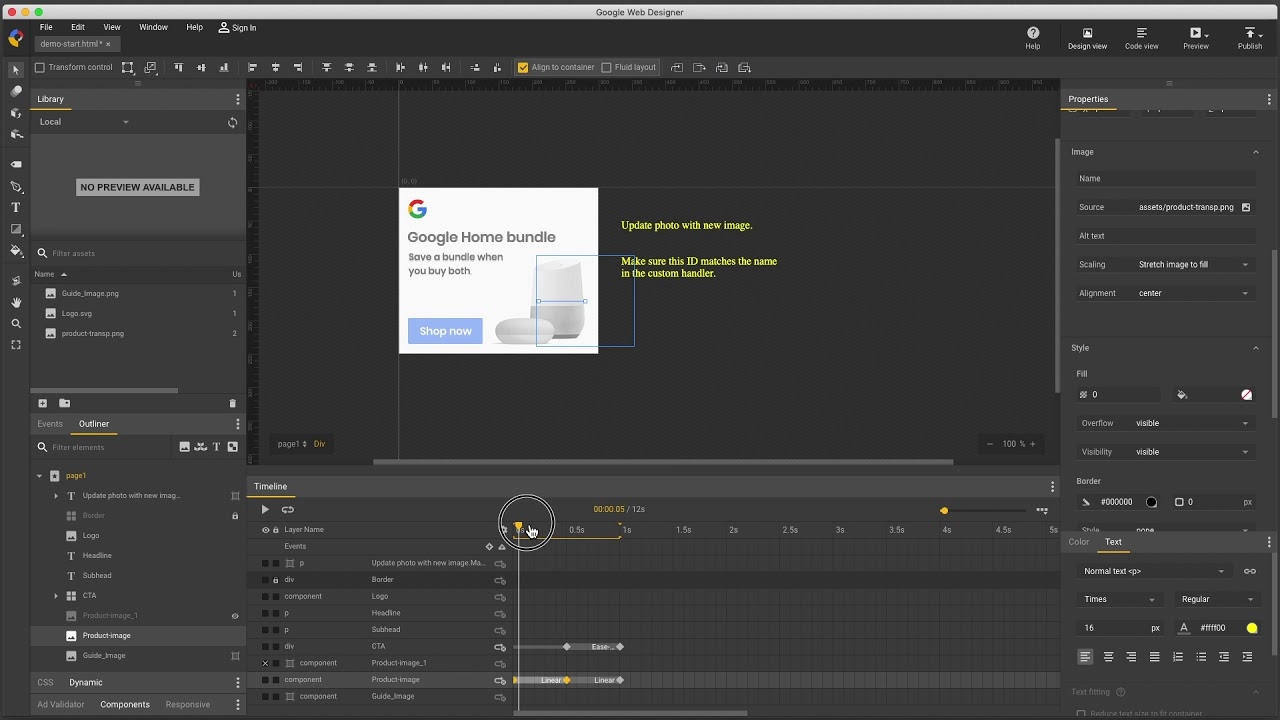Screen dimensions: 1280x720
Task: Toggle lock on Subhead timeline layer
Action: pos(276,630)
